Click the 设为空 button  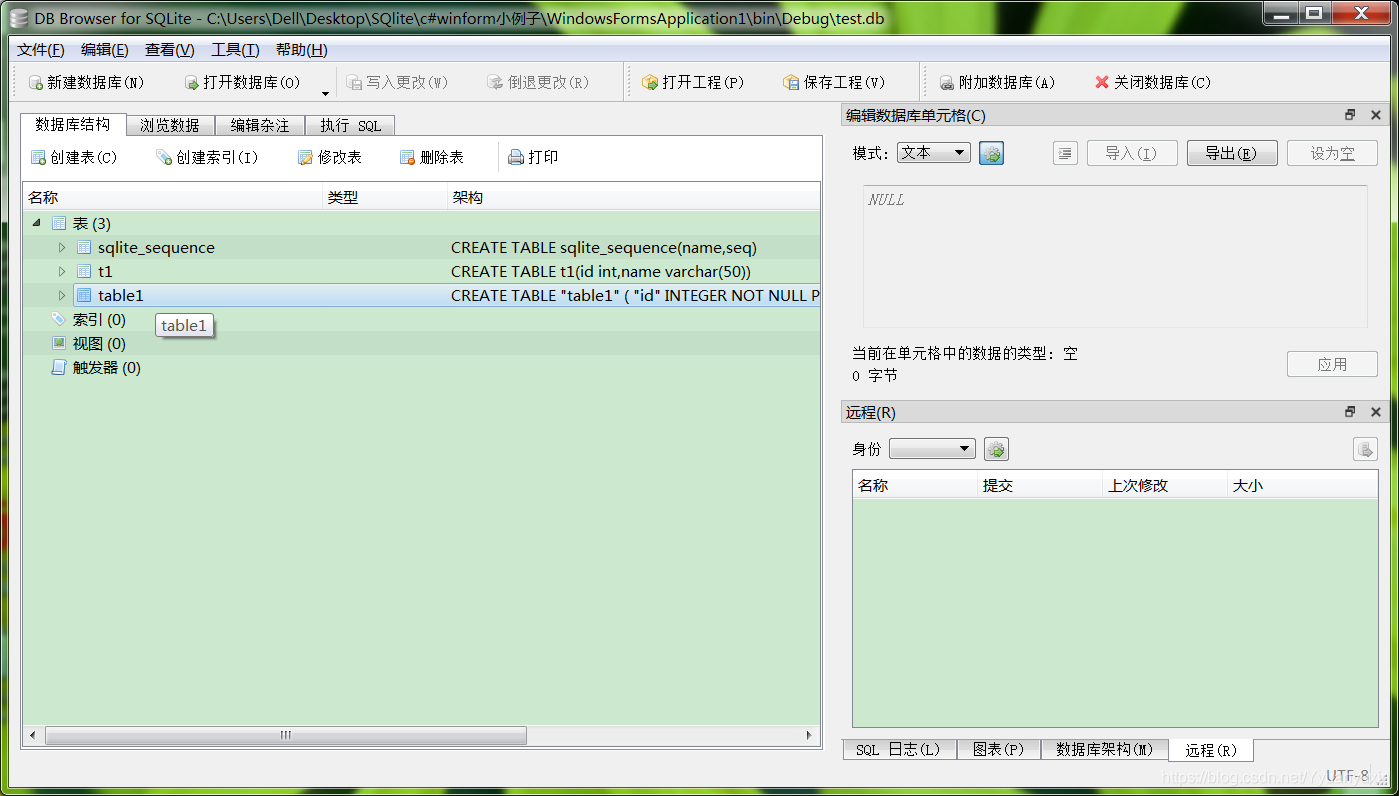1332,153
